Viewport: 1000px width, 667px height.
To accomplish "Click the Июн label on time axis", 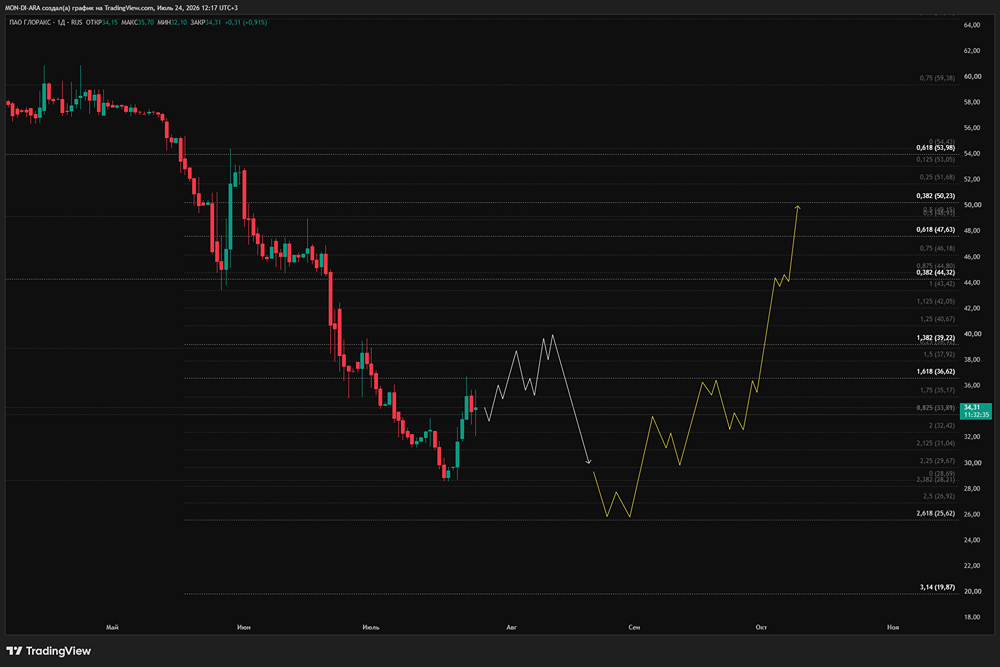I will (244, 627).
